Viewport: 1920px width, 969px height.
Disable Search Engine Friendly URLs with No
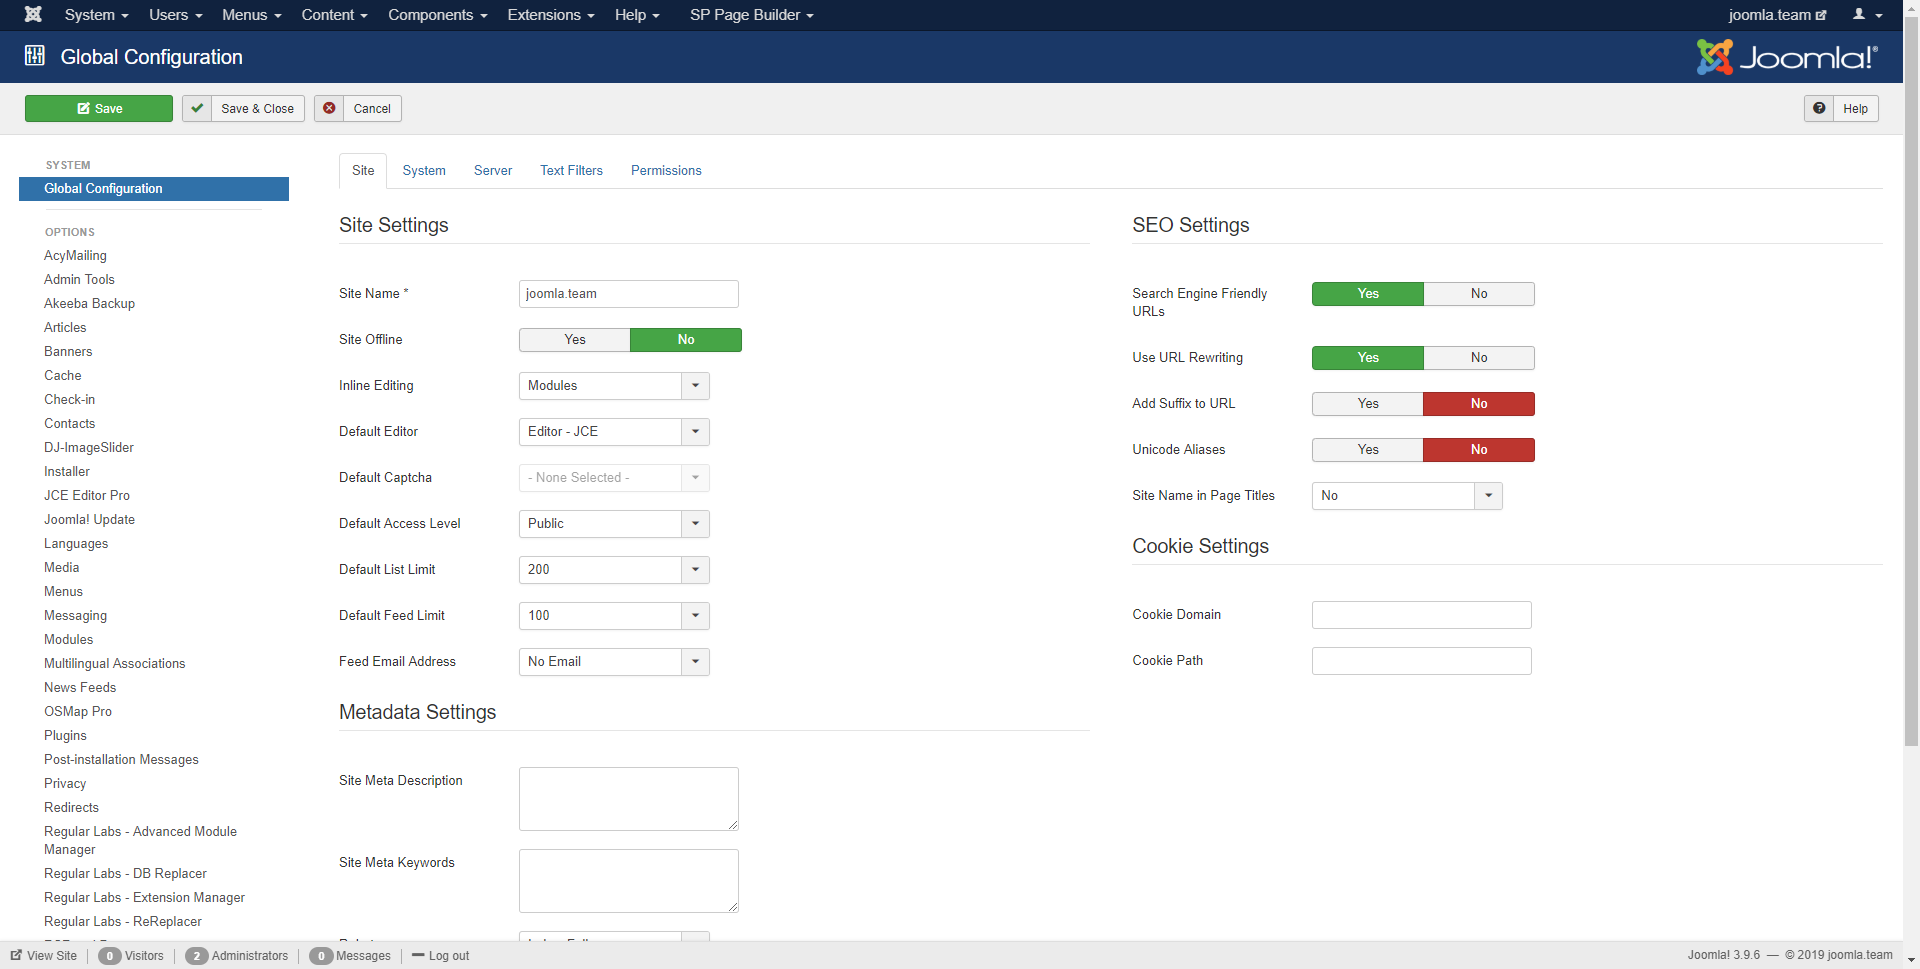(x=1478, y=294)
